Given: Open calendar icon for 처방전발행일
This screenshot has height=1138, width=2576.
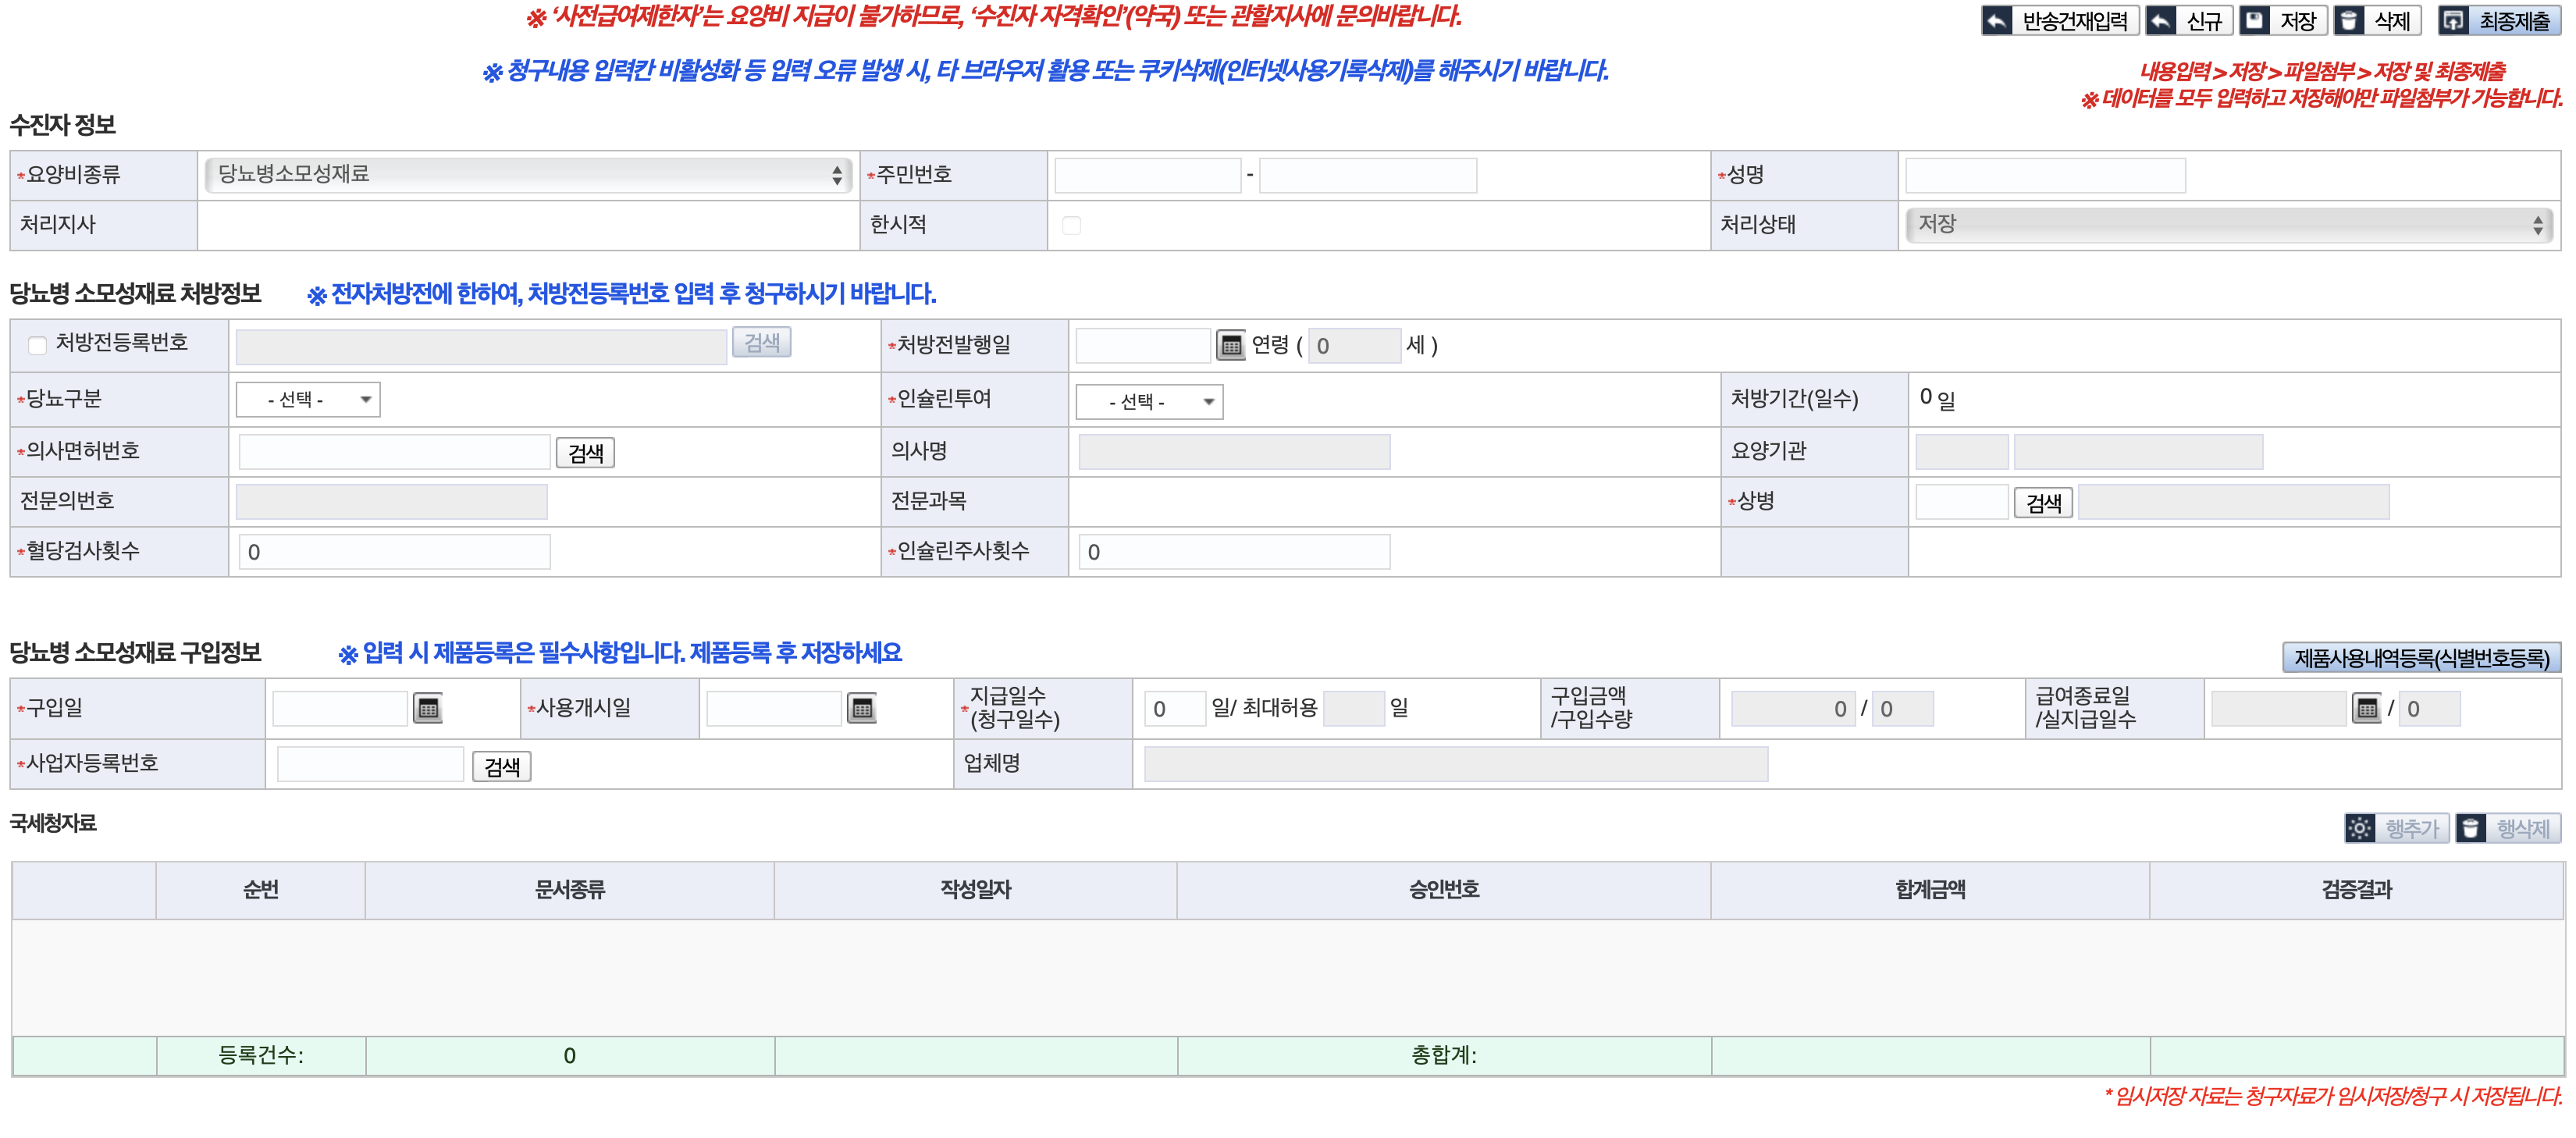Looking at the screenshot, I should (1231, 346).
